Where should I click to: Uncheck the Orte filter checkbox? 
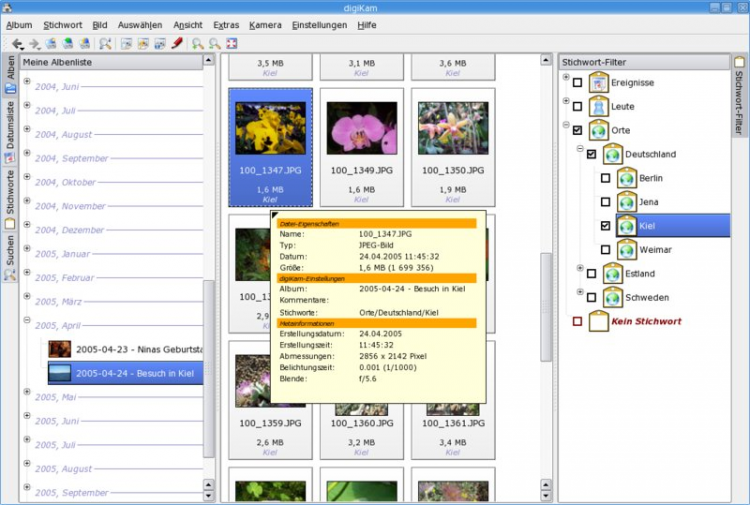(x=577, y=130)
